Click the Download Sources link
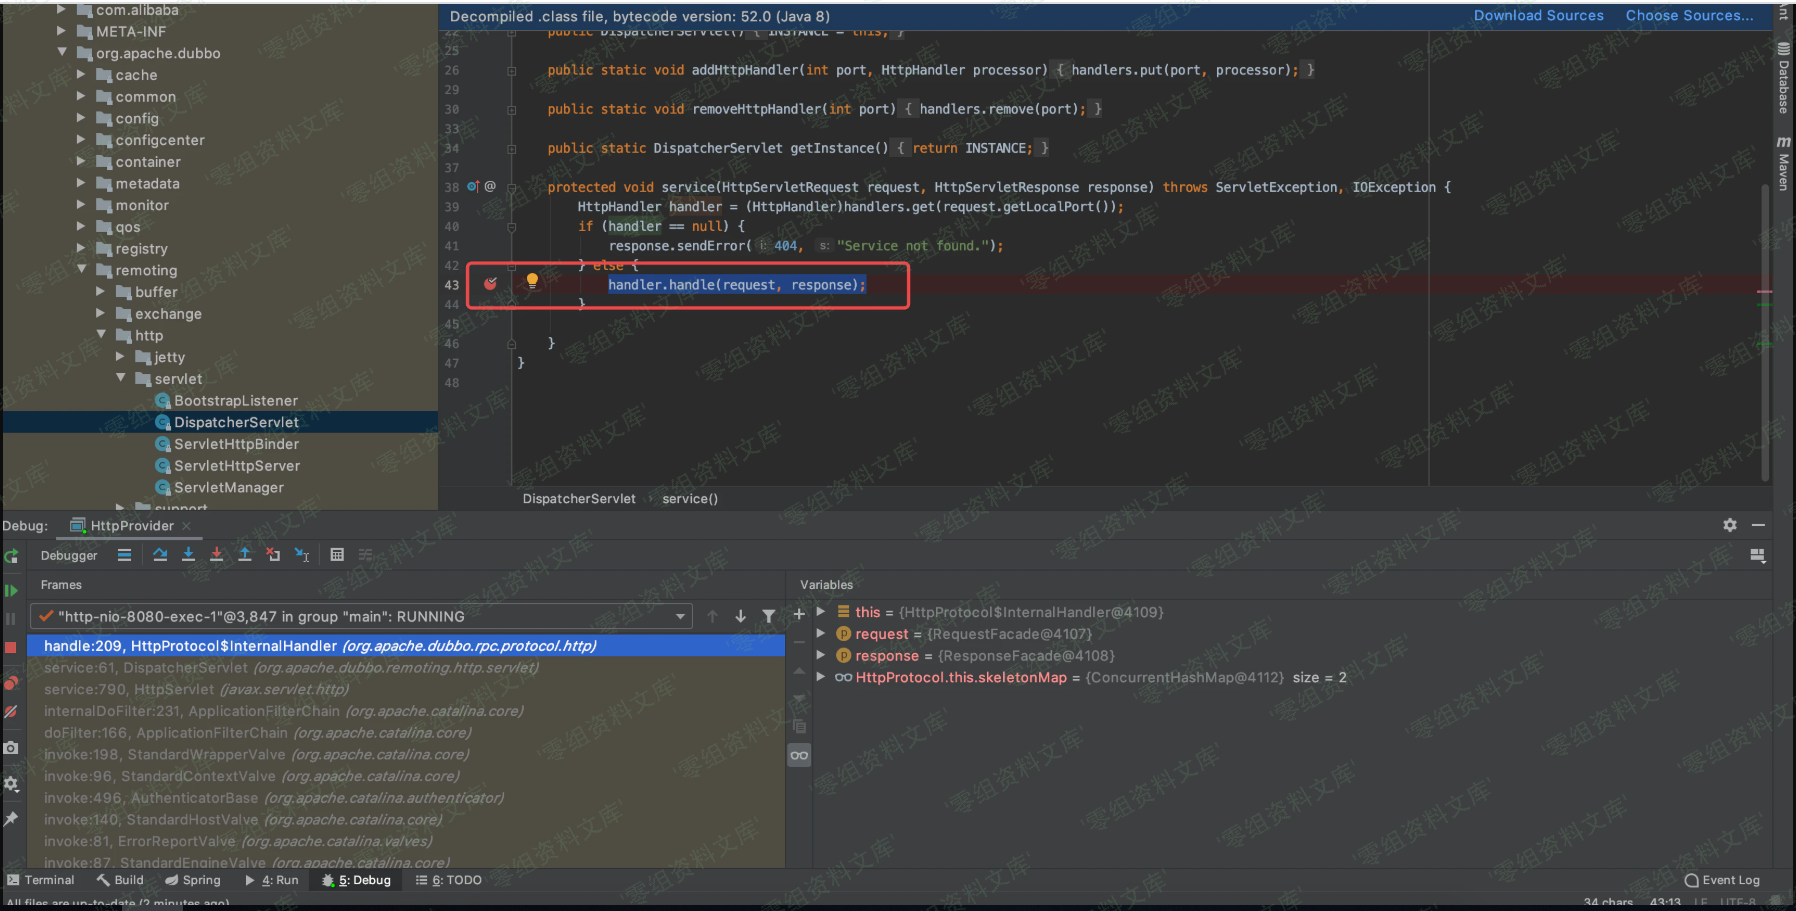Viewport: 1796px width, 911px height. 1538,15
